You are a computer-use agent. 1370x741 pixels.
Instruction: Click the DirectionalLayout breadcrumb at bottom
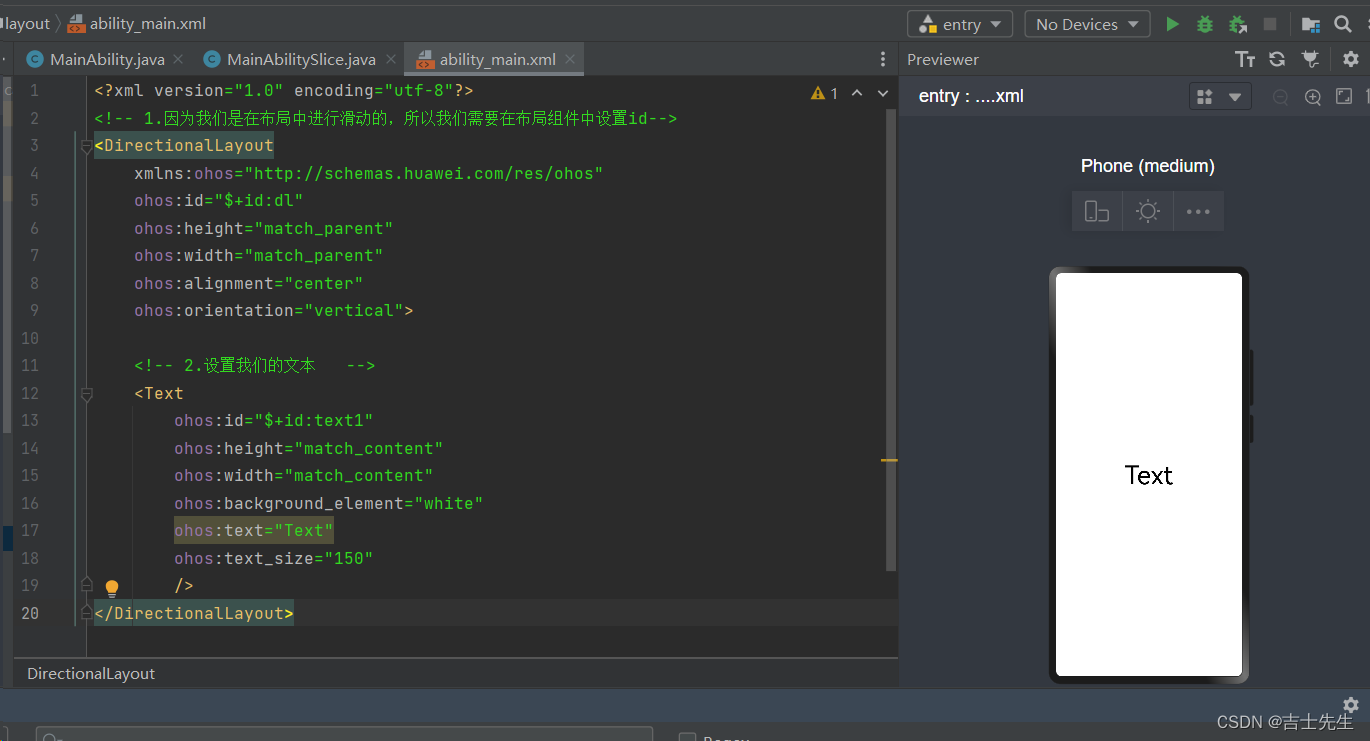[91, 674]
